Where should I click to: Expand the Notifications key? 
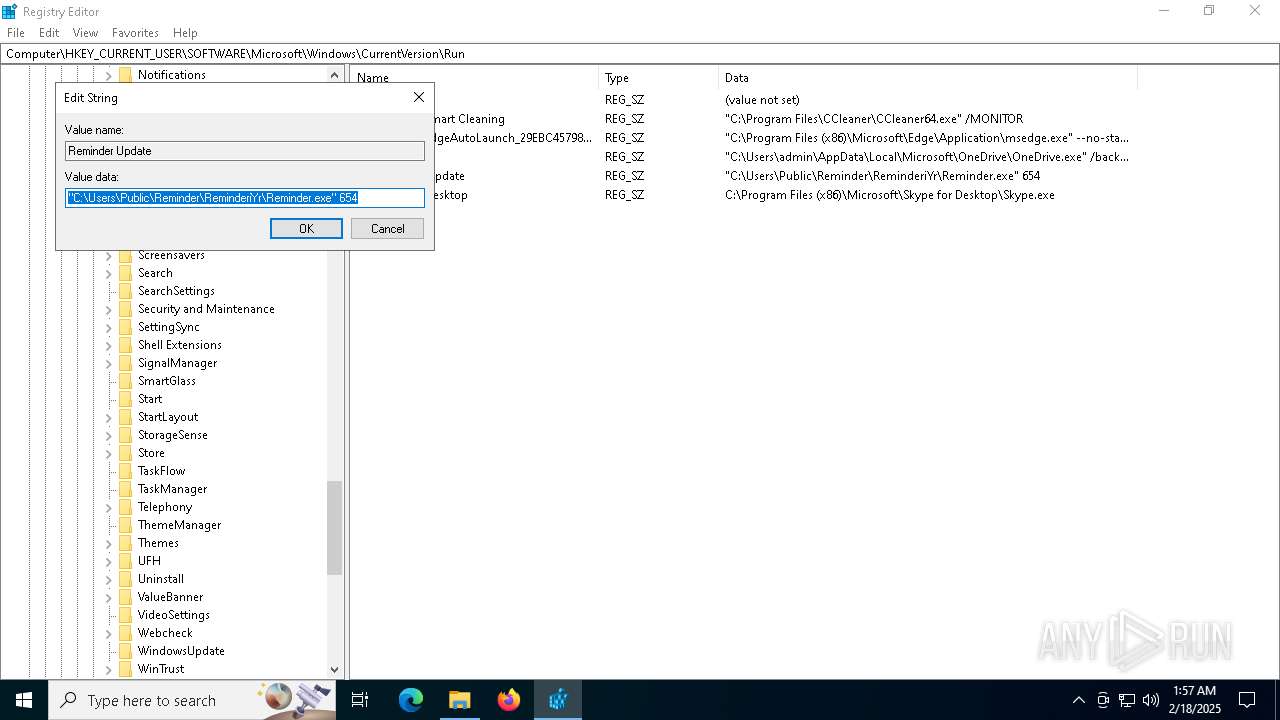[x=109, y=75]
